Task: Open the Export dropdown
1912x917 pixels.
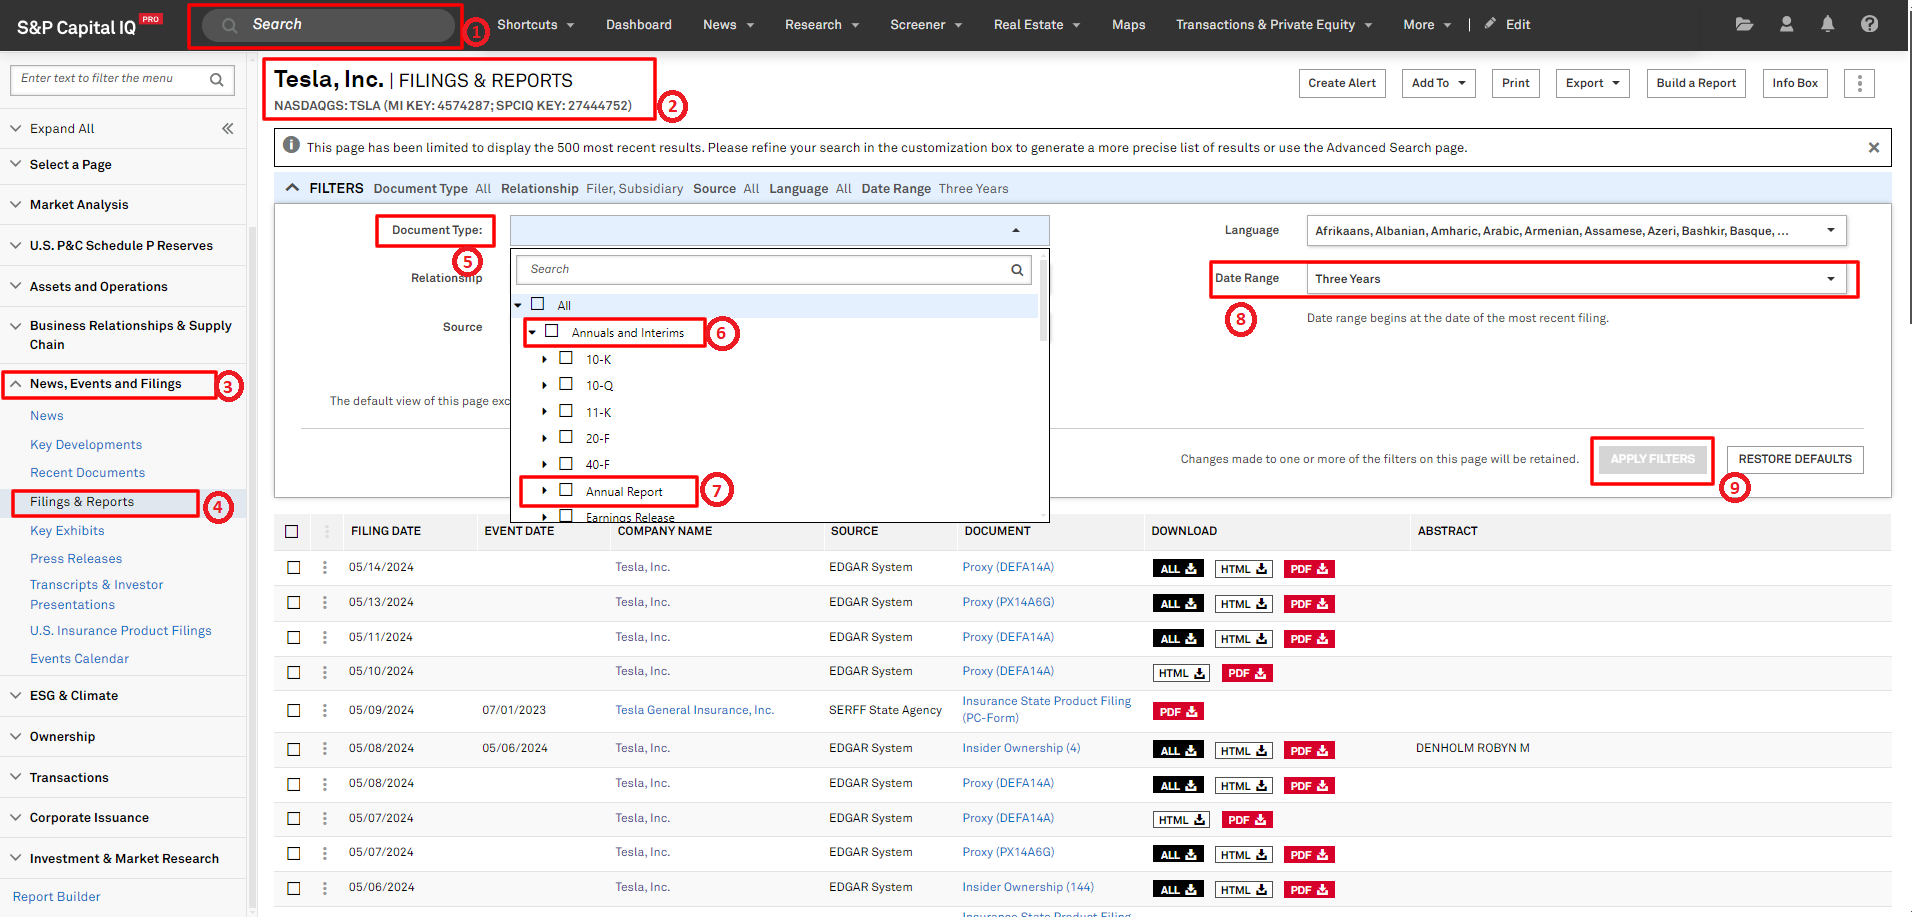Action: (1593, 84)
